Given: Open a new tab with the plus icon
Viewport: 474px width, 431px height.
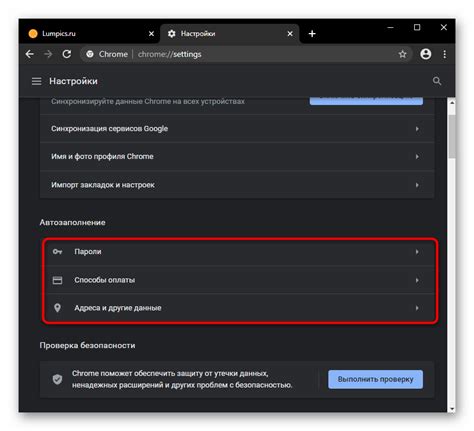Looking at the screenshot, I should (x=312, y=34).
